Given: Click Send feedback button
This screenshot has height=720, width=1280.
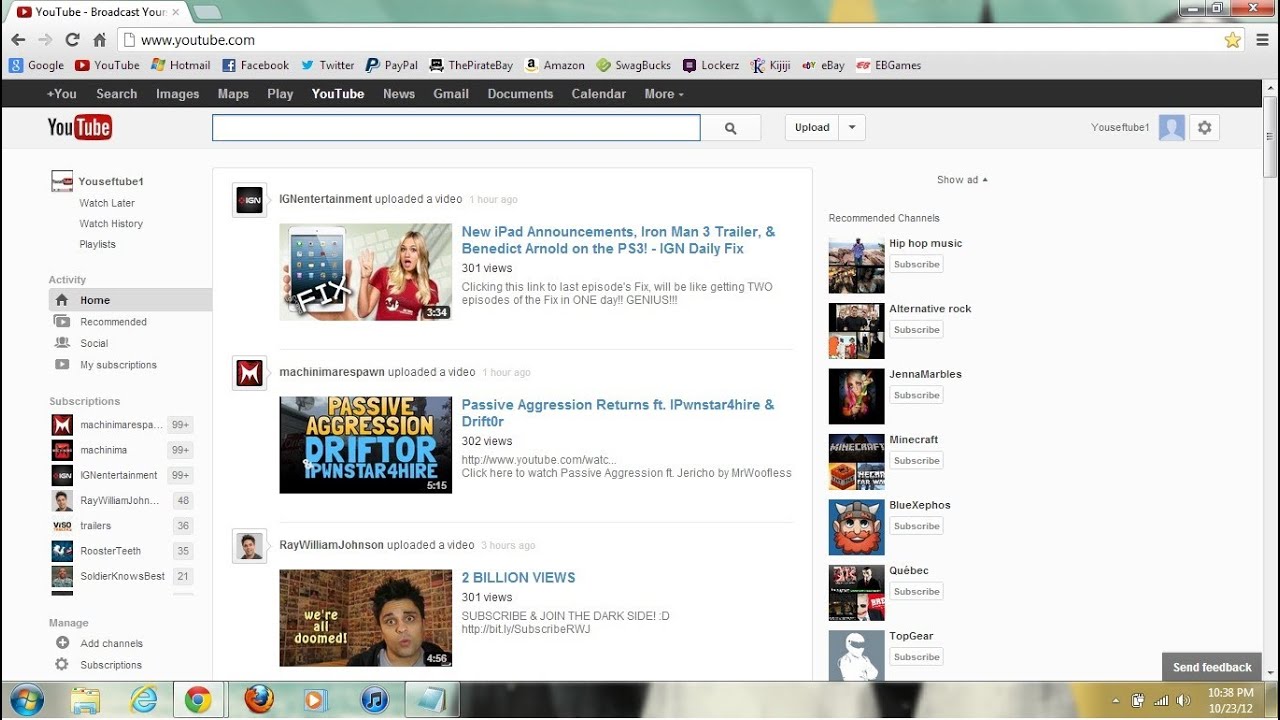Looking at the screenshot, I should (1212, 667).
